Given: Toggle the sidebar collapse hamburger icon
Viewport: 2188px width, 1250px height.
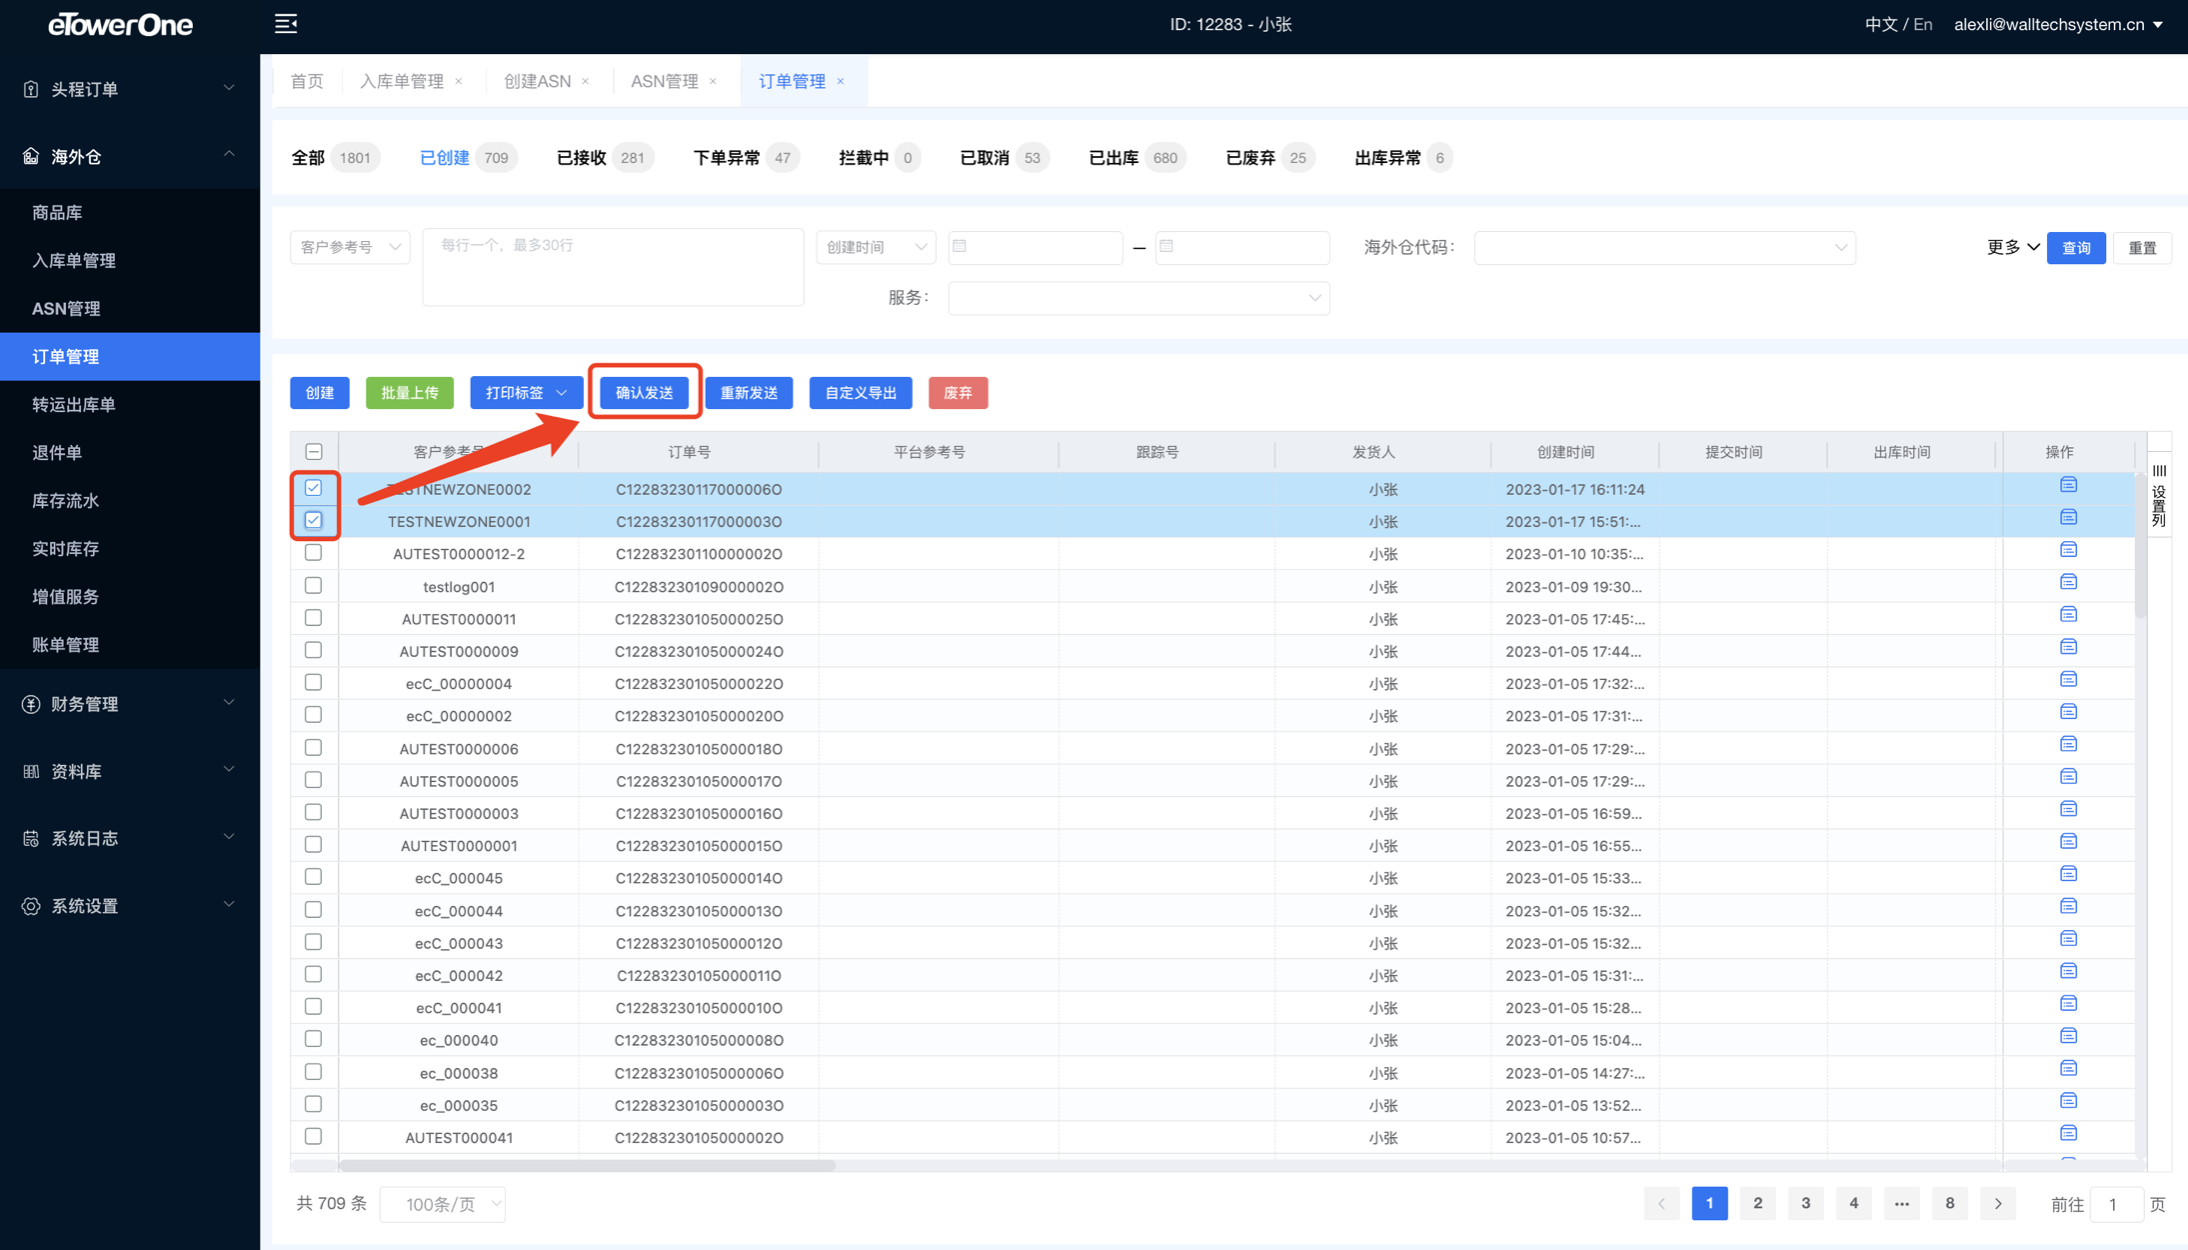Looking at the screenshot, I should coord(286,23).
